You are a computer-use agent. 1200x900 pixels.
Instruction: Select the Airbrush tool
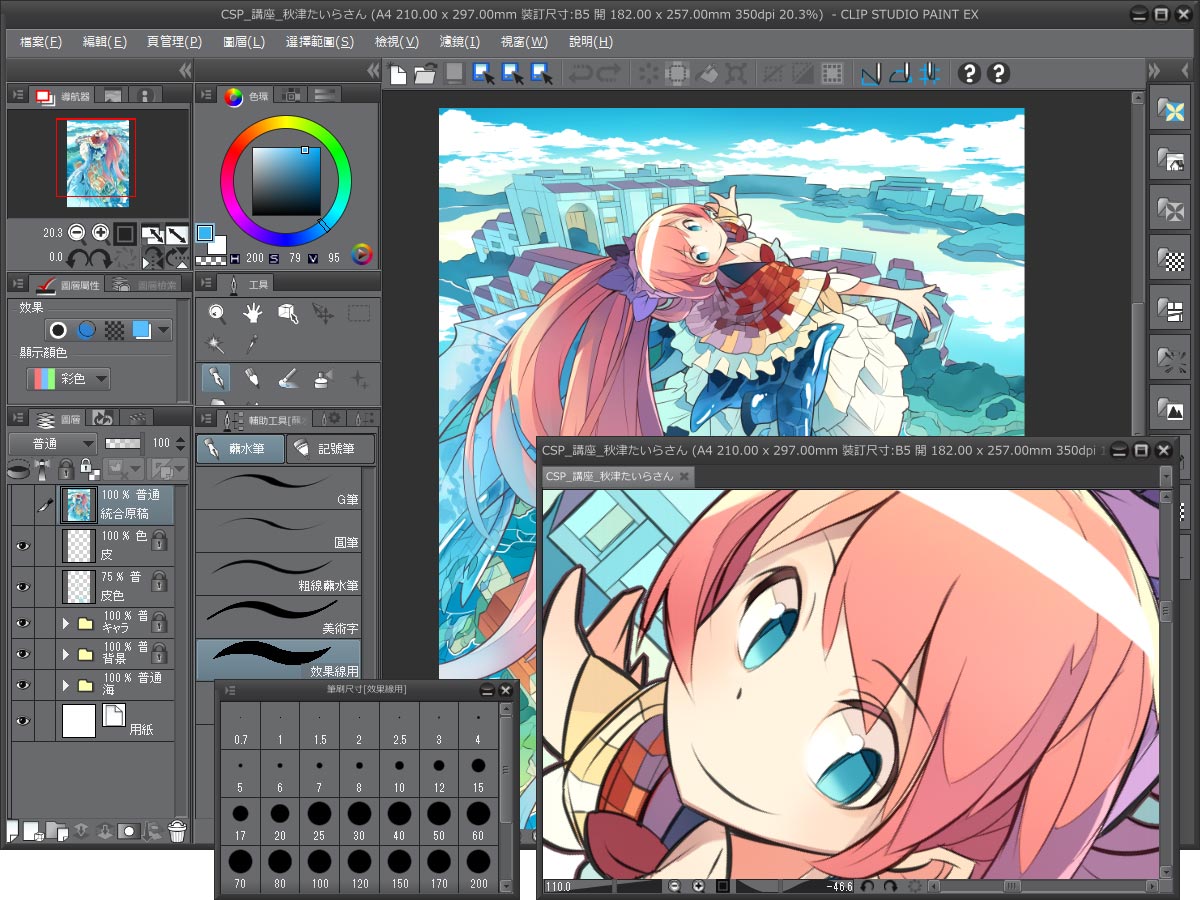pyautogui.click(x=320, y=380)
